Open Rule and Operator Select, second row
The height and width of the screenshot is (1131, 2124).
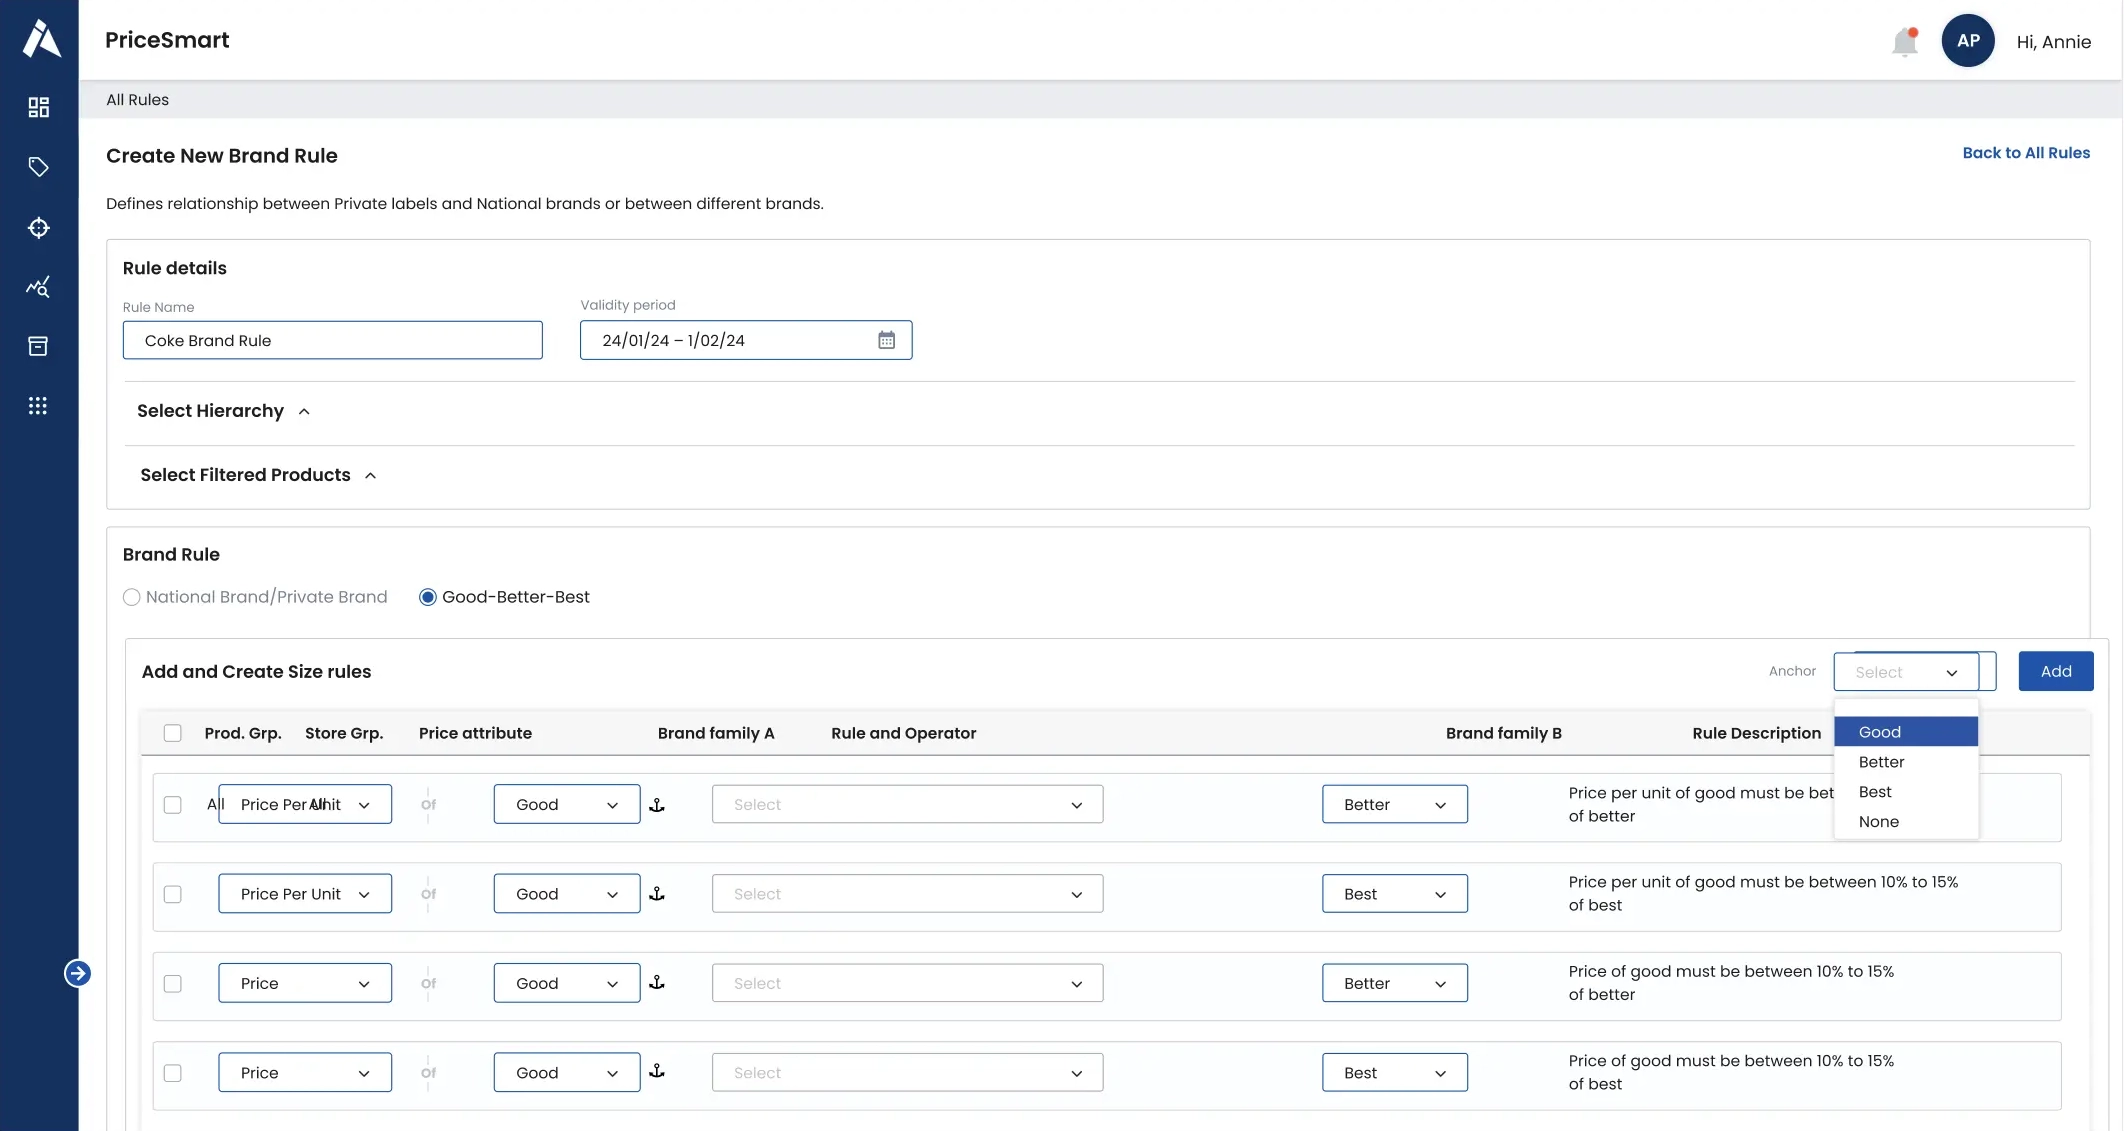[x=907, y=894]
